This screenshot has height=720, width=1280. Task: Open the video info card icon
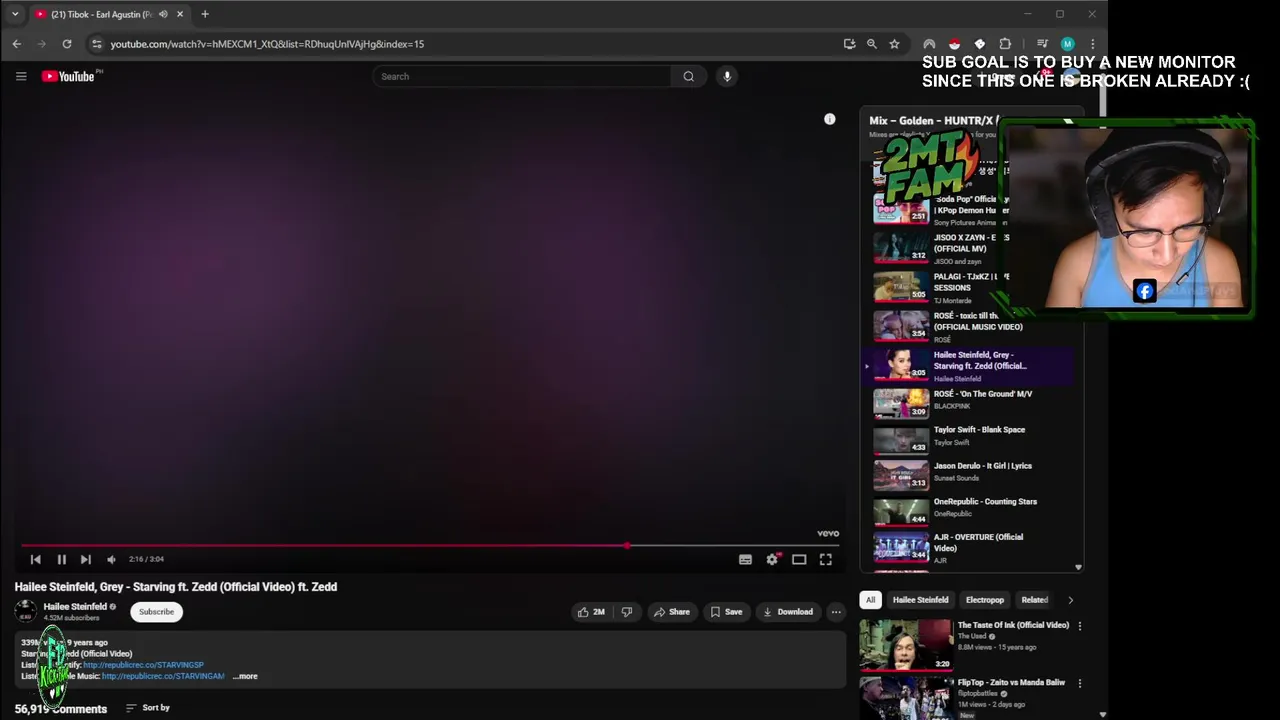[829, 119]
